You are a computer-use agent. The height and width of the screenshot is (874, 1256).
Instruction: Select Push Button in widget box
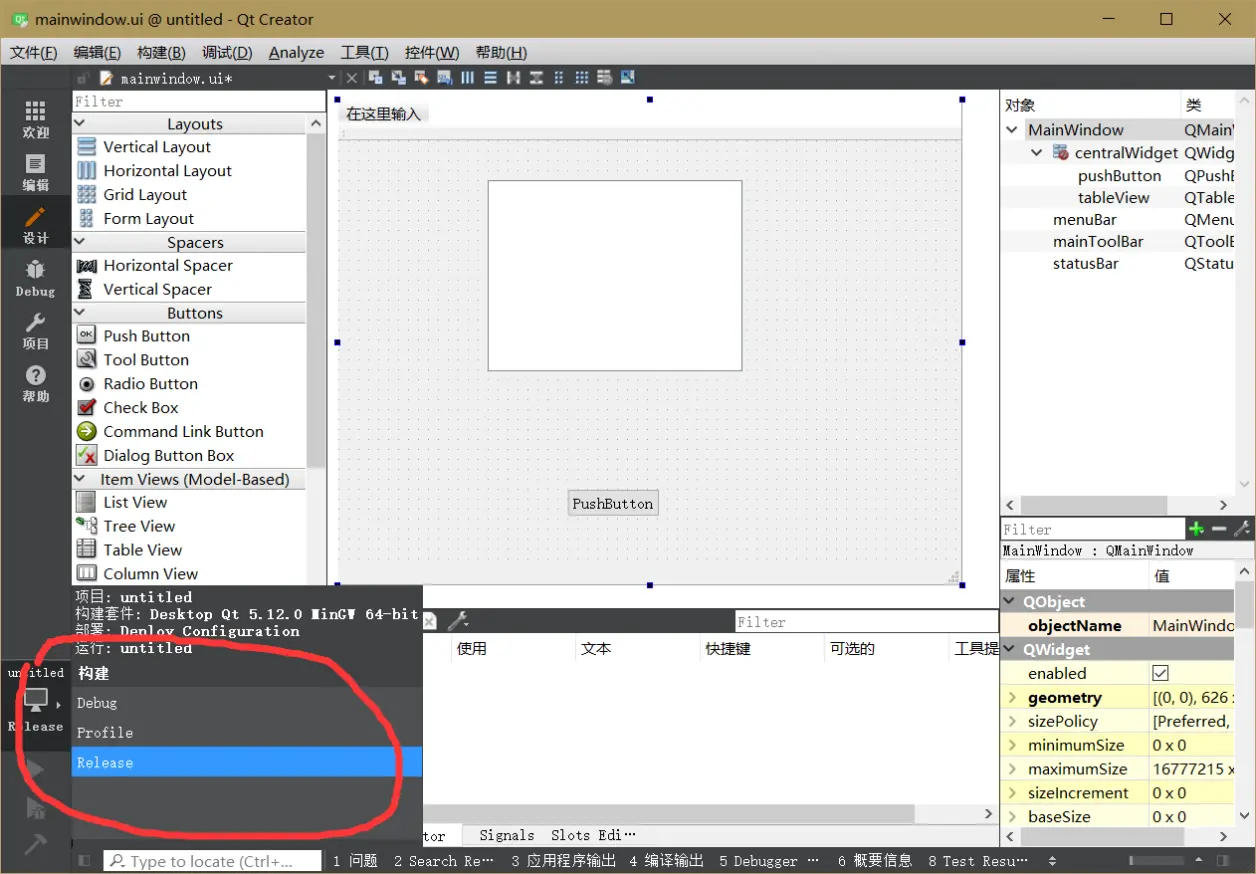pos(146,336)
